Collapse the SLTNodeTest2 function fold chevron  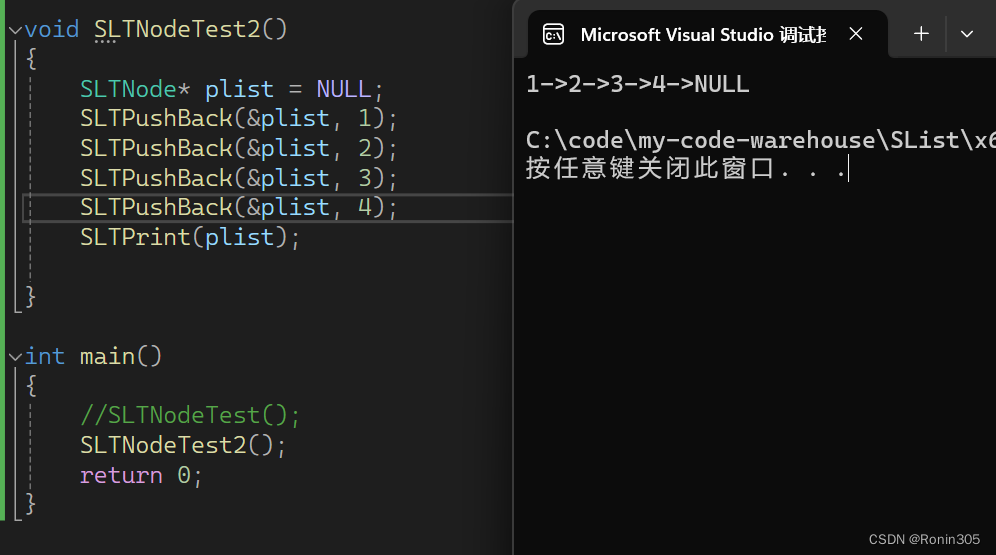click(x=14, y=30)
